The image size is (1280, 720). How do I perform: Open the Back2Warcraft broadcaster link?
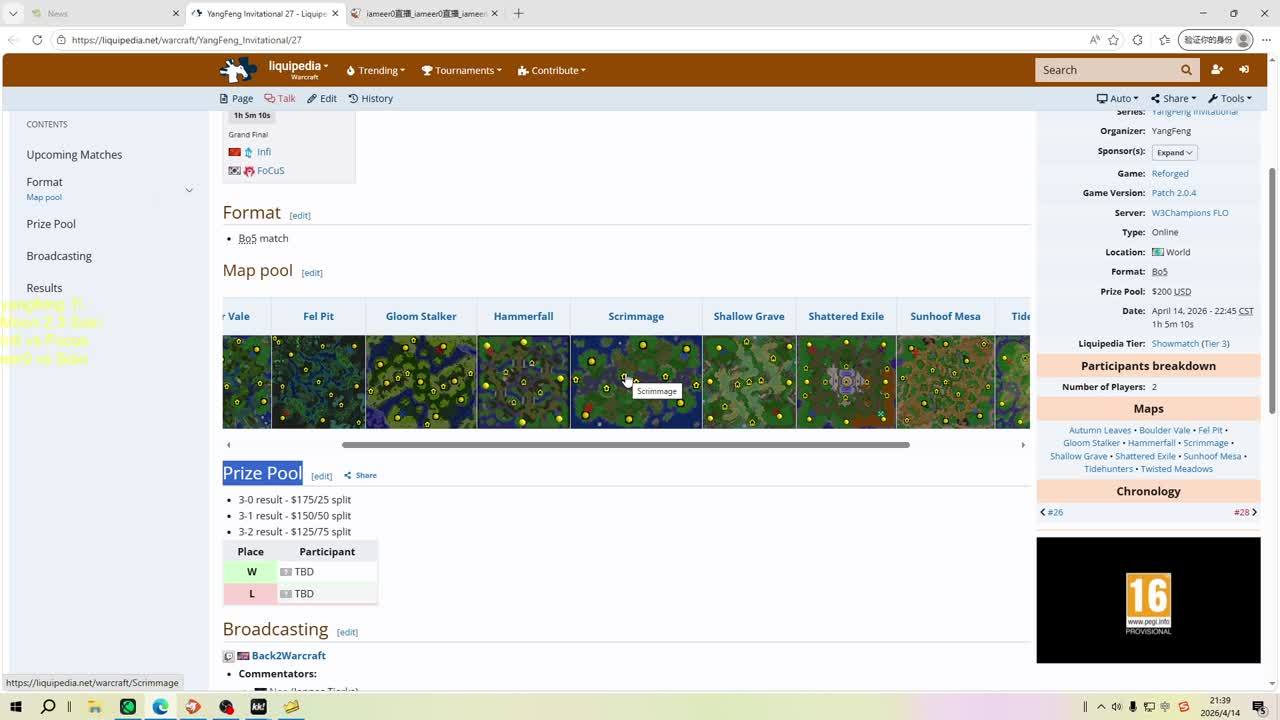289,656
